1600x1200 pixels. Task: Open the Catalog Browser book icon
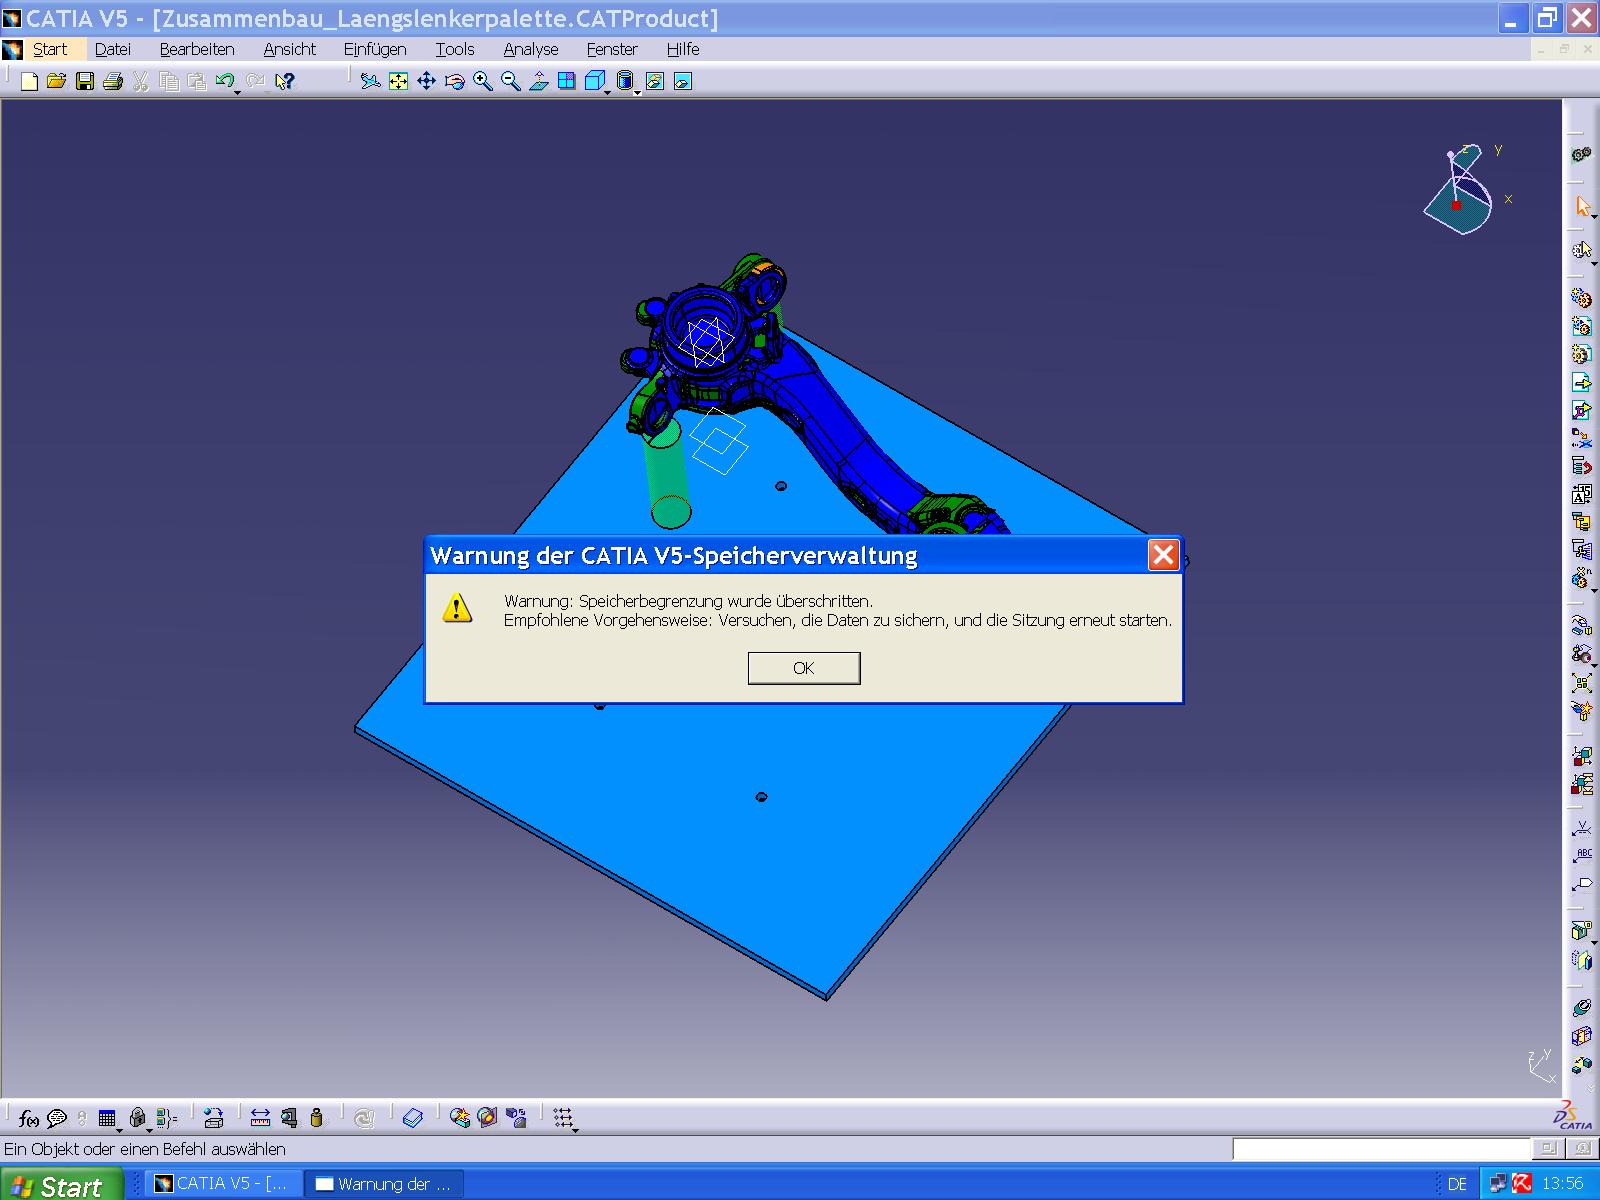click(x=413, y=1118)
